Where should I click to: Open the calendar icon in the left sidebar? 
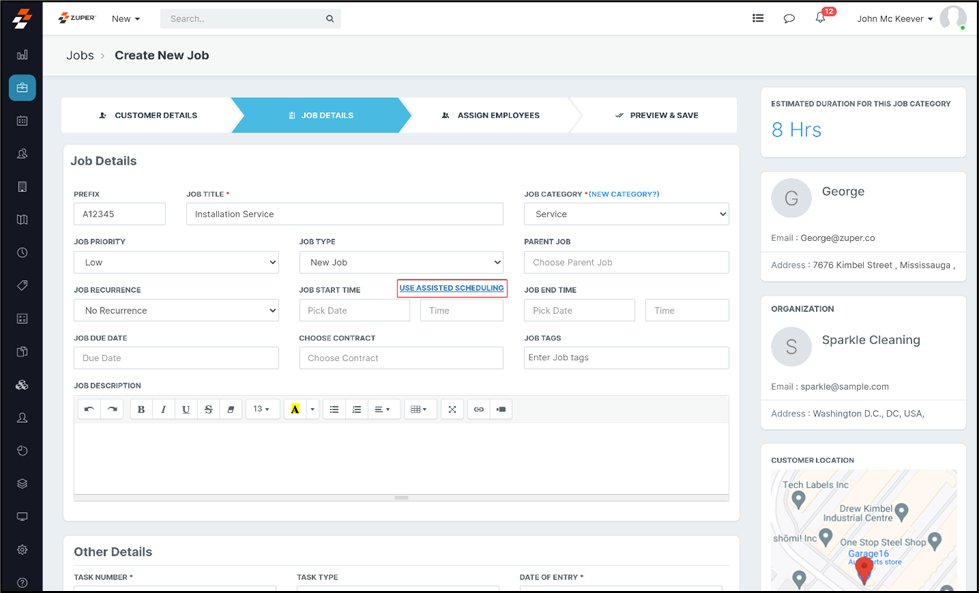[x=22, y=121]
